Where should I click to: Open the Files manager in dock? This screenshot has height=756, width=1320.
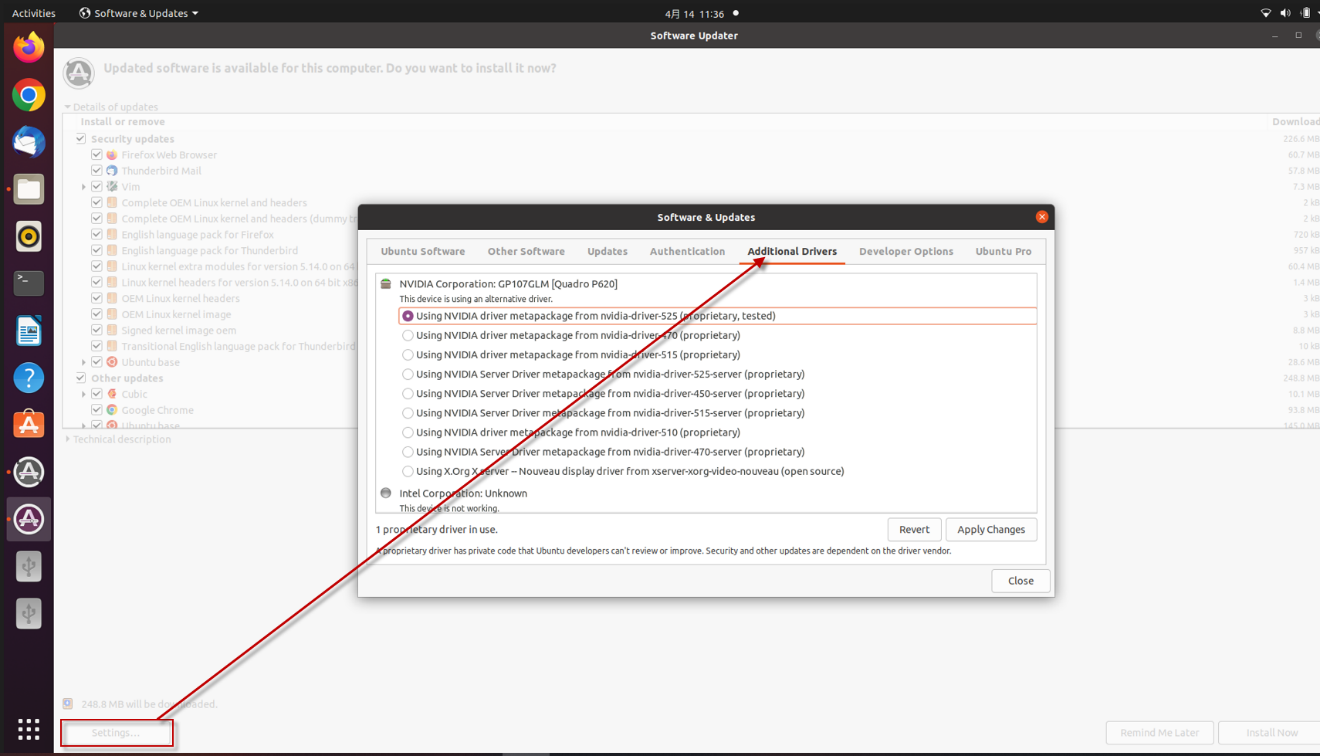29,189
